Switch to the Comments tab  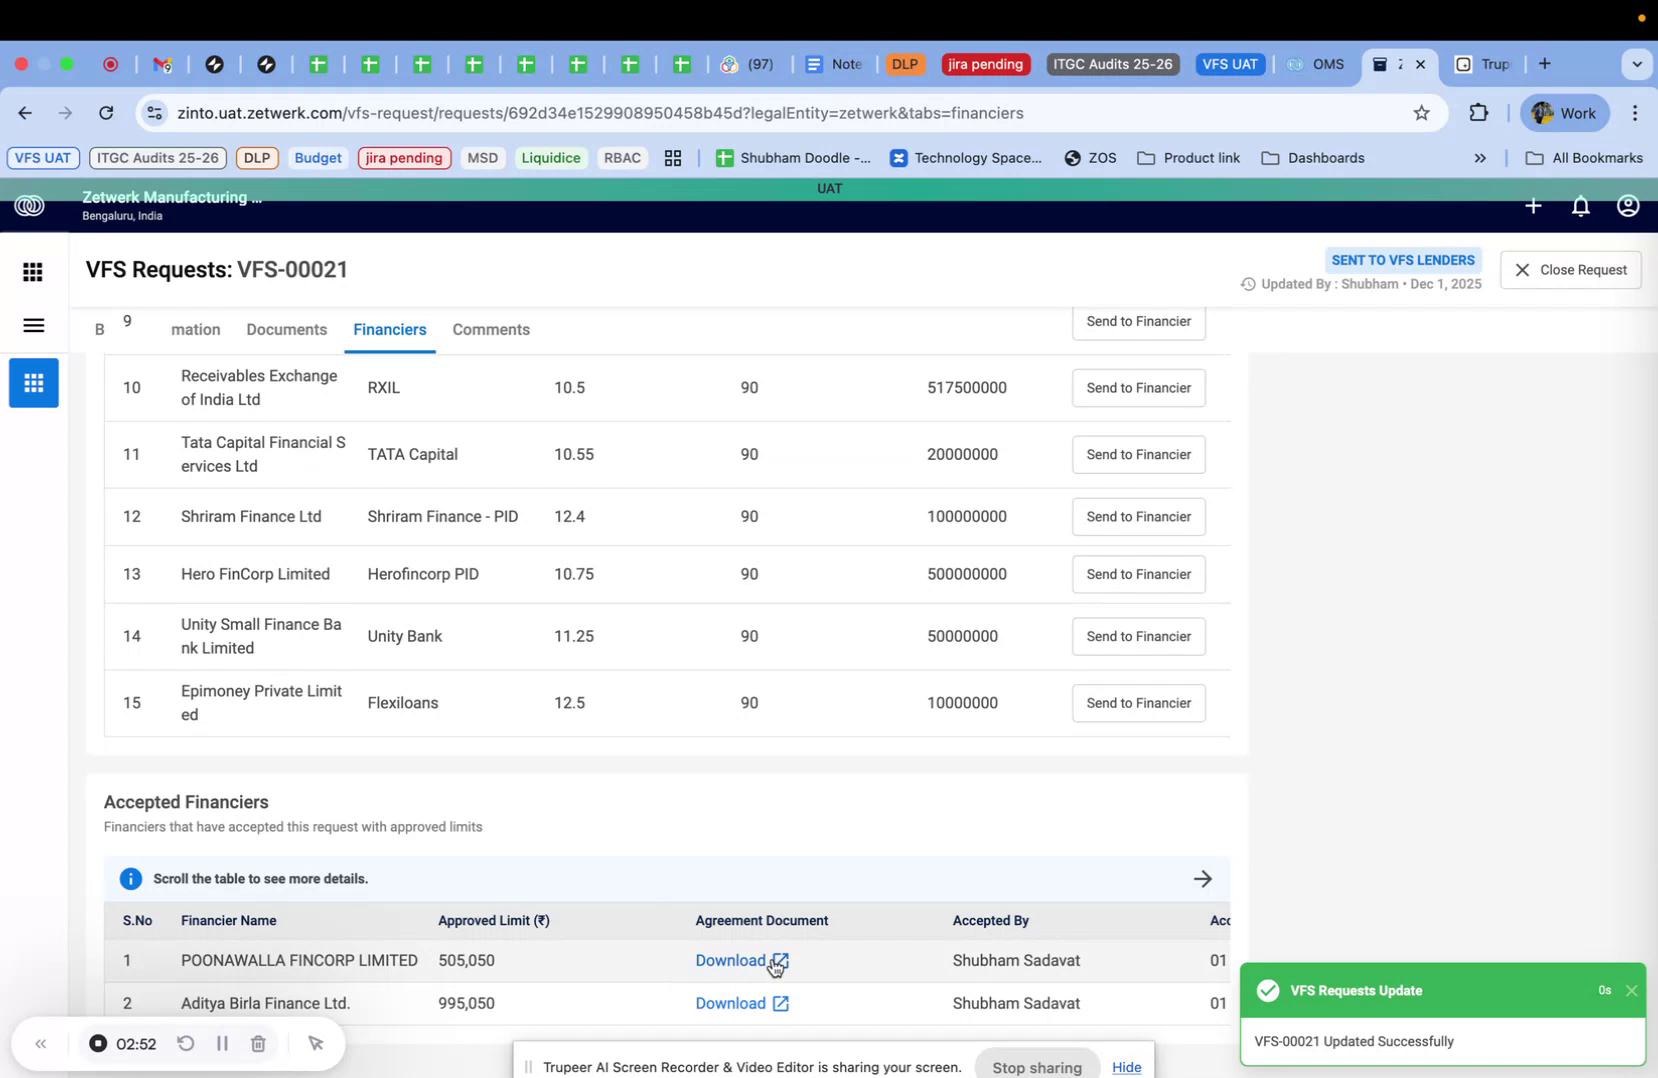click(x=491, y=329)
